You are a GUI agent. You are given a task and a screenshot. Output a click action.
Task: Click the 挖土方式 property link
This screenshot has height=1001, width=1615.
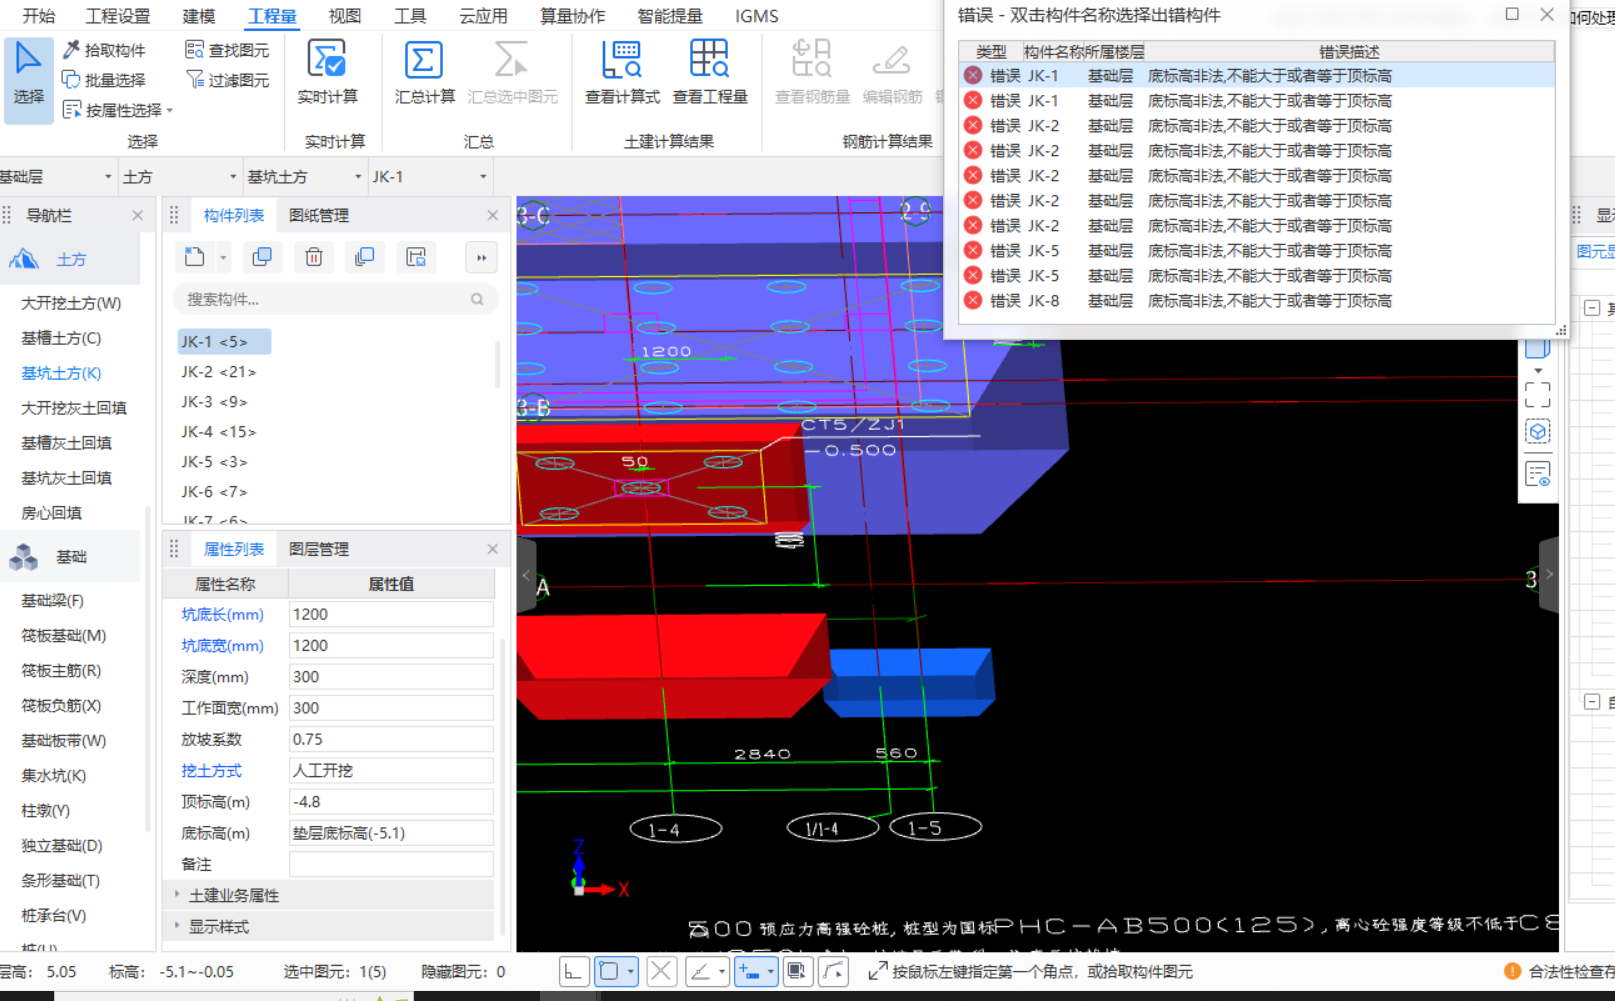coord(211,771)
